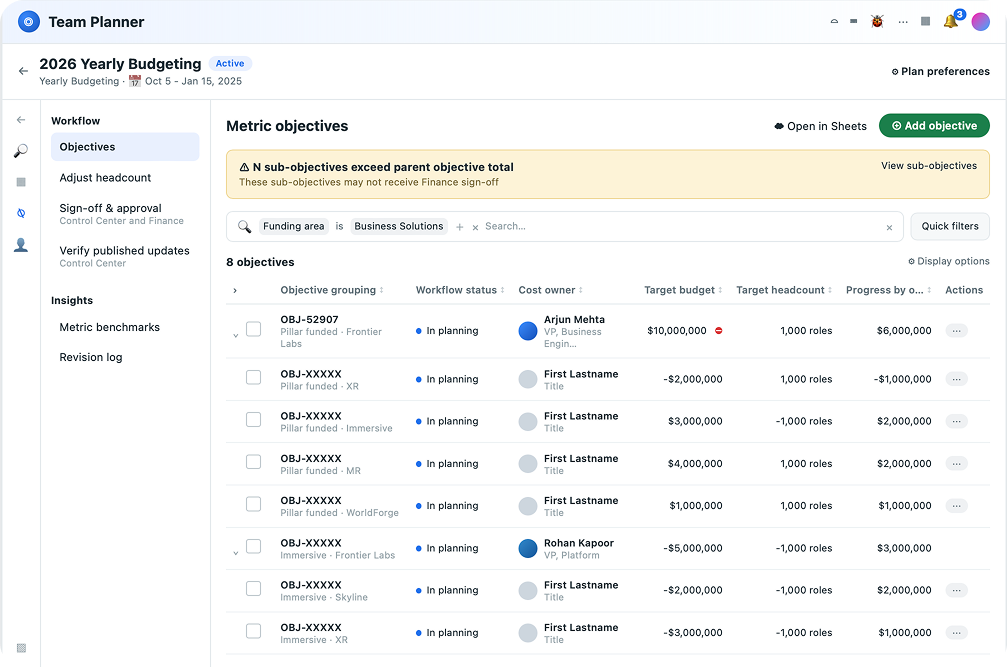1007x667 pixels.
Task: Check the box for the Pillar funded · XR row
Action: tap(254, 377)
